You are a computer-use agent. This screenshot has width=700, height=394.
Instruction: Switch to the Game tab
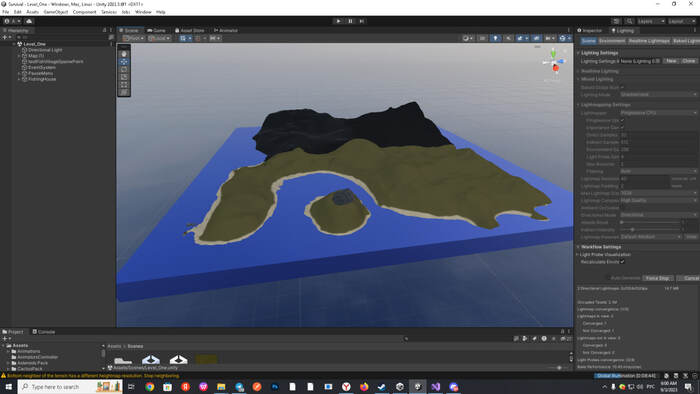[157, 30]
